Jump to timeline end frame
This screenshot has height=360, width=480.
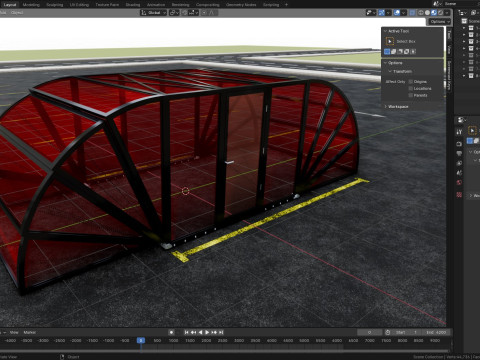point(221,332)
